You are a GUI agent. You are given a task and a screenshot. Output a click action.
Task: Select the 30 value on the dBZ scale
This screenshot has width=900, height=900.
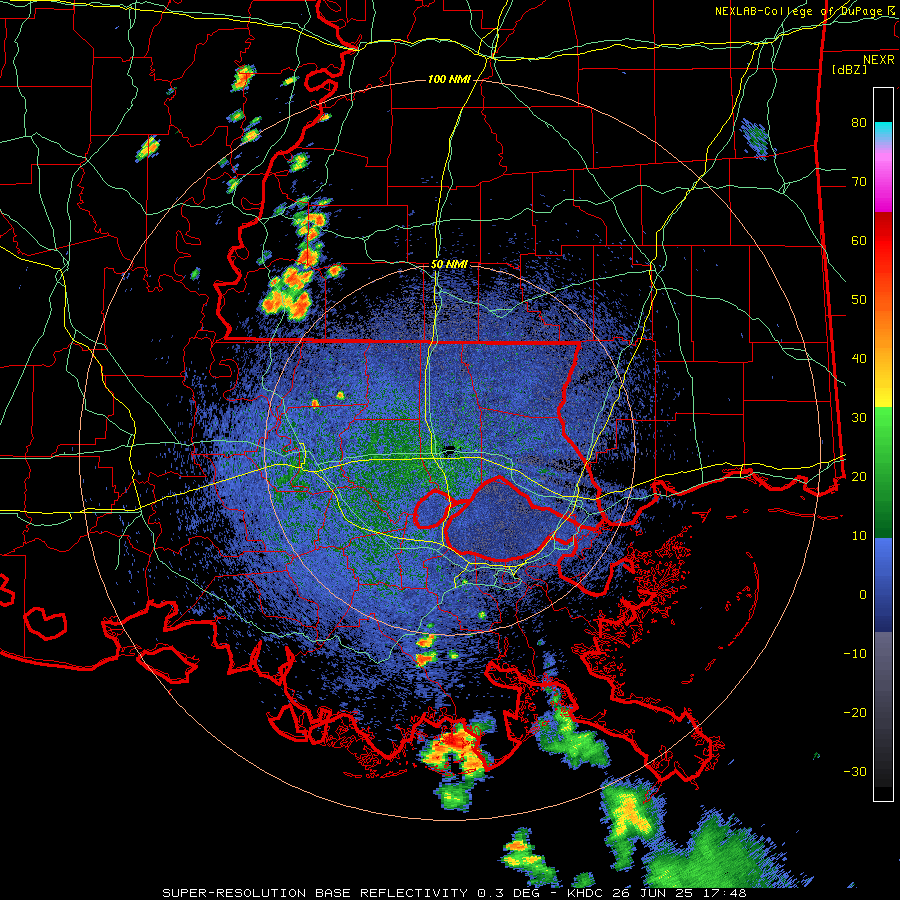[x=859, y=418]
